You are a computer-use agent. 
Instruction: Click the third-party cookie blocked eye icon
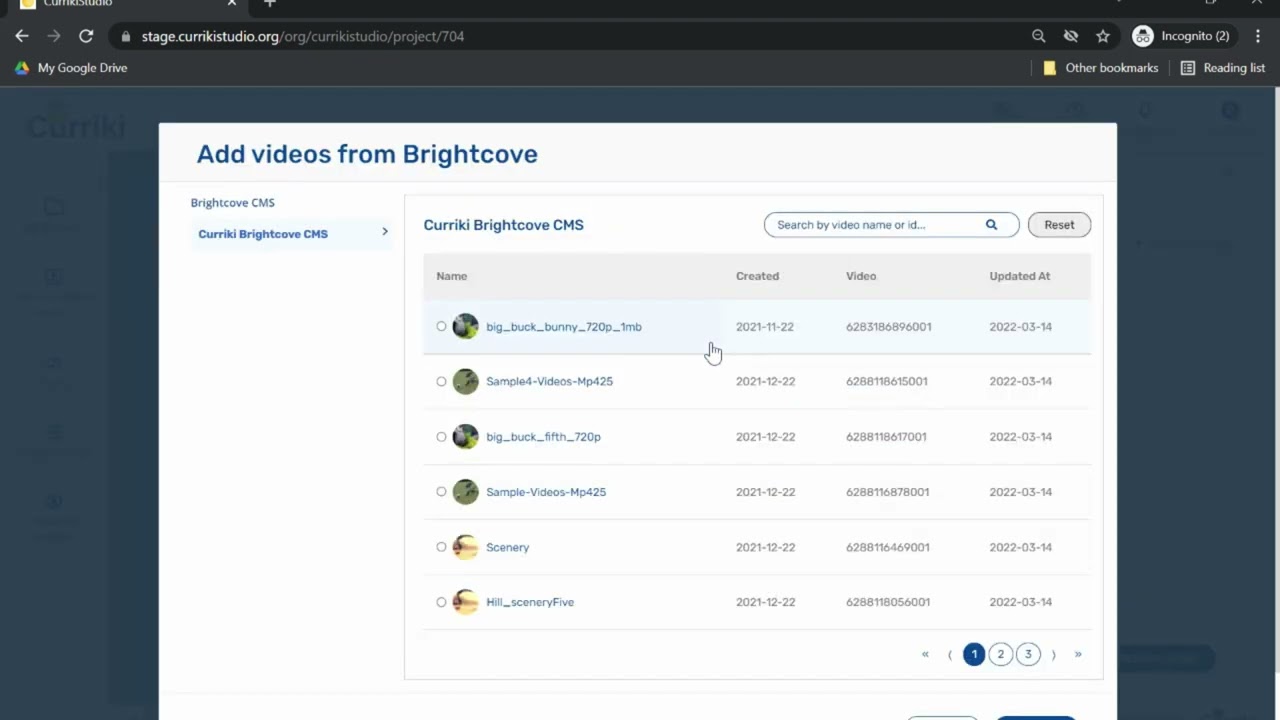(1071, 36)
